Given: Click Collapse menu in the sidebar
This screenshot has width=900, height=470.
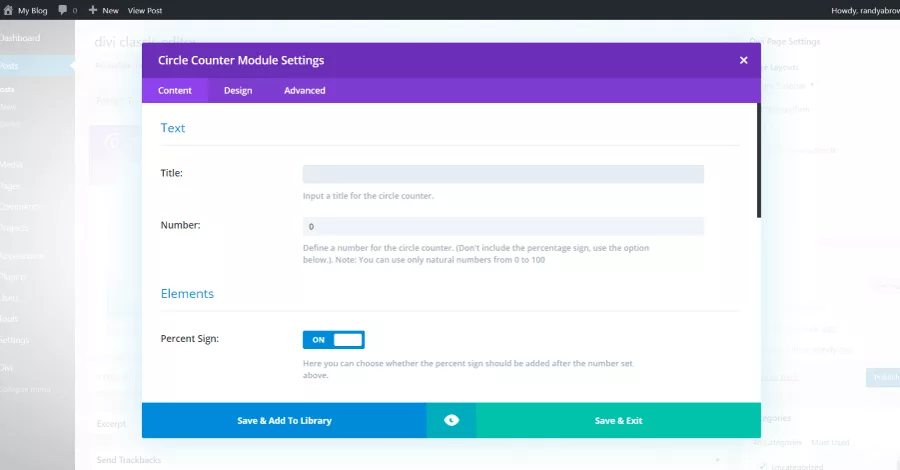Looking at the screenshot, I should [x=25, y=389].
